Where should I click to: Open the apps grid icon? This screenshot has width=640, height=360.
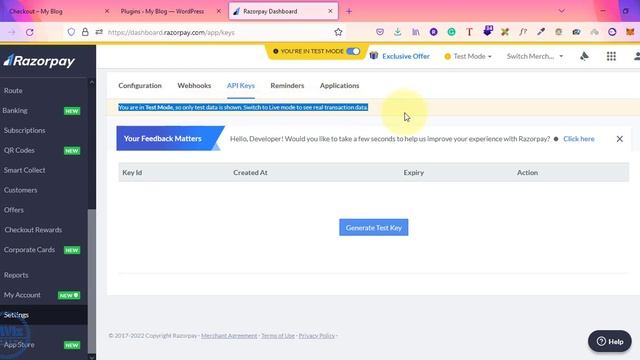click(x=611, y=56)
